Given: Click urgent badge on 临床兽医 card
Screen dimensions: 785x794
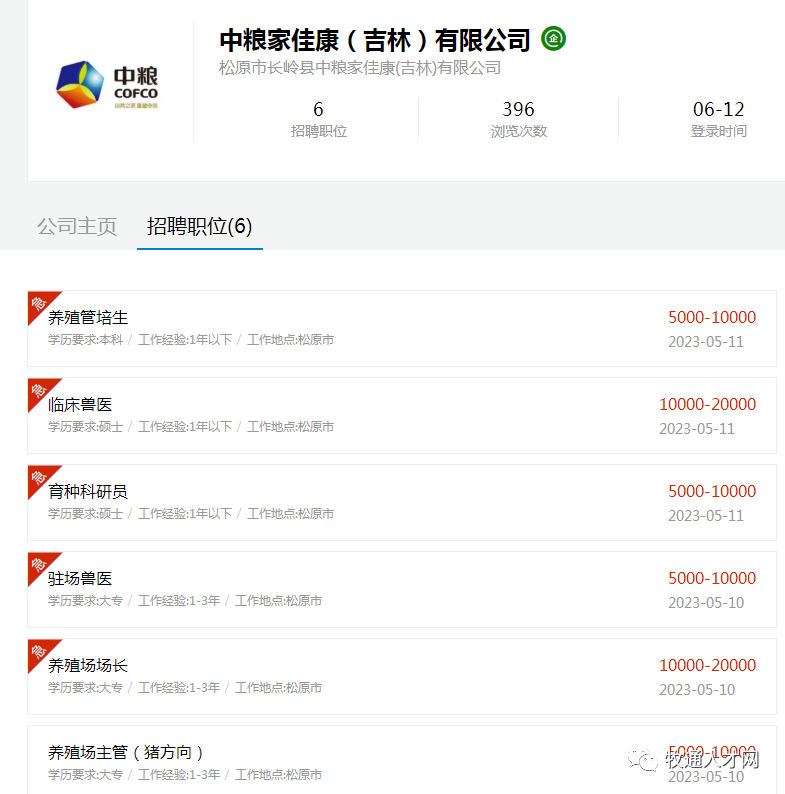Looking at the screenshot, I should (40, 390).
